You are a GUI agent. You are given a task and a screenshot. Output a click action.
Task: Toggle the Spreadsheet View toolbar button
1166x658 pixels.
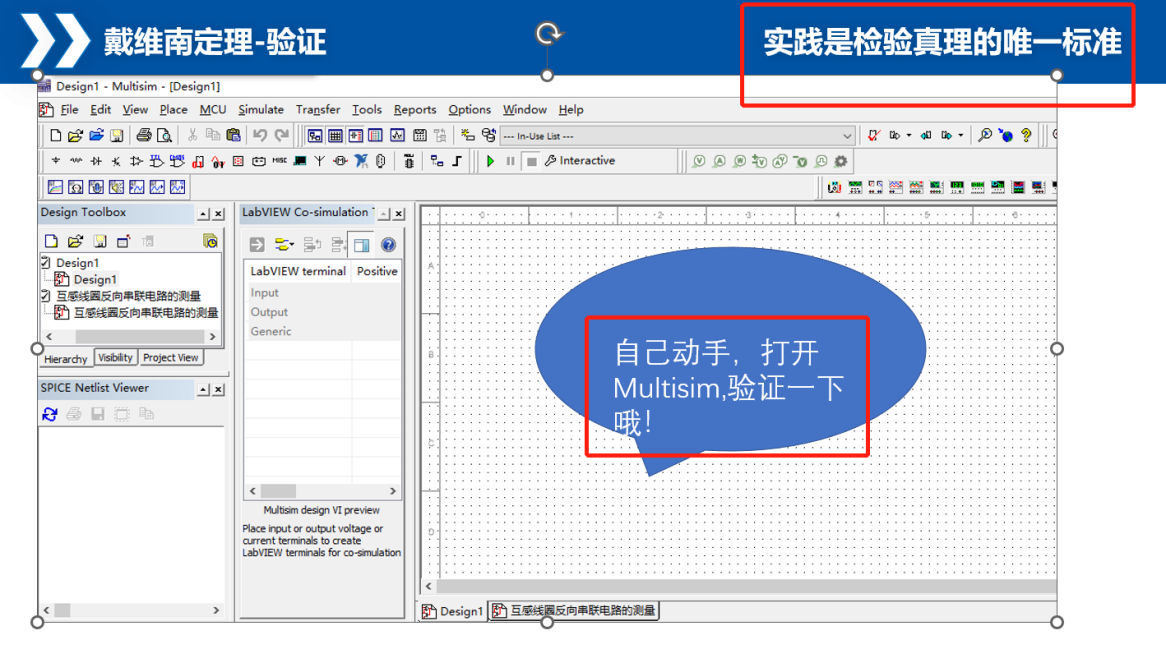click(x=335, y=135)
